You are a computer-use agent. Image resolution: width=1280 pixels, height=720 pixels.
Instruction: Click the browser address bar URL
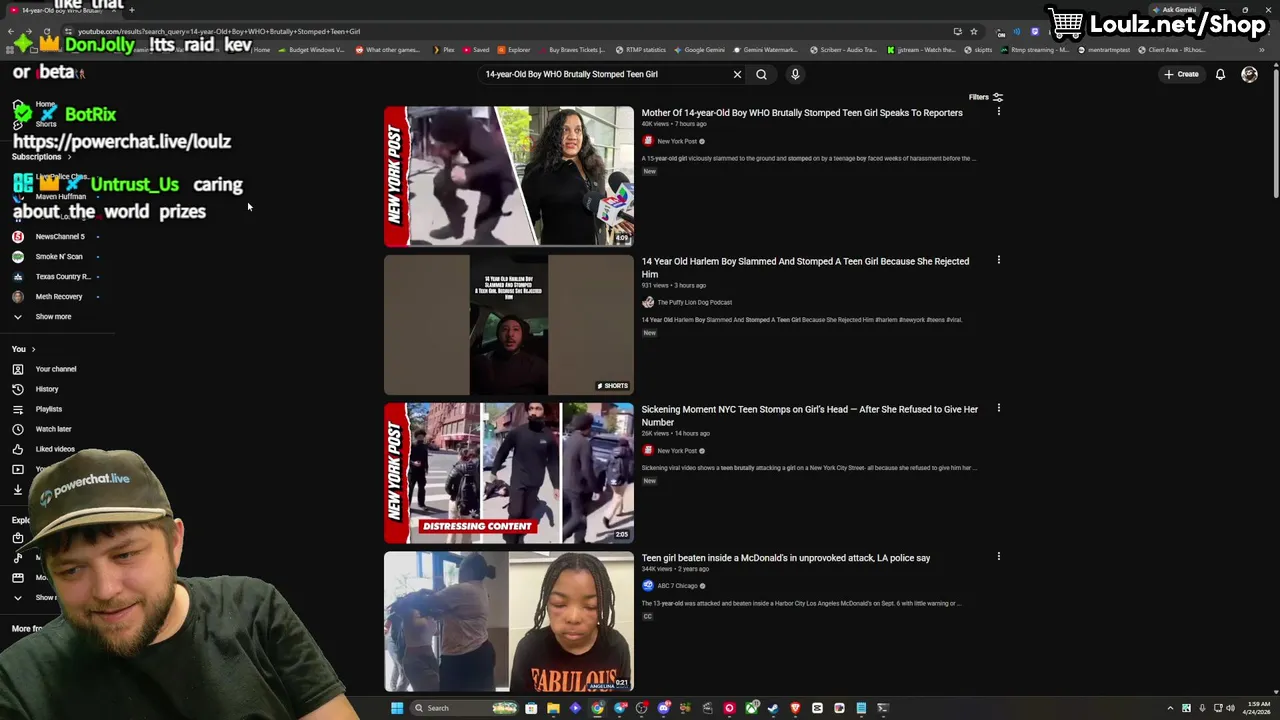219,31
